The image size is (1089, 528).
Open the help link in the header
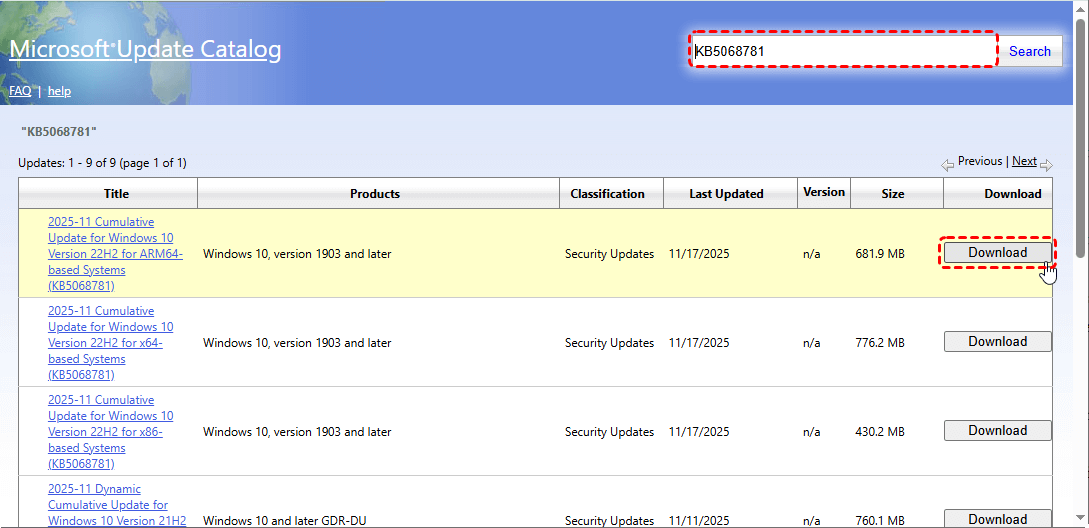[x=59, y=91]
